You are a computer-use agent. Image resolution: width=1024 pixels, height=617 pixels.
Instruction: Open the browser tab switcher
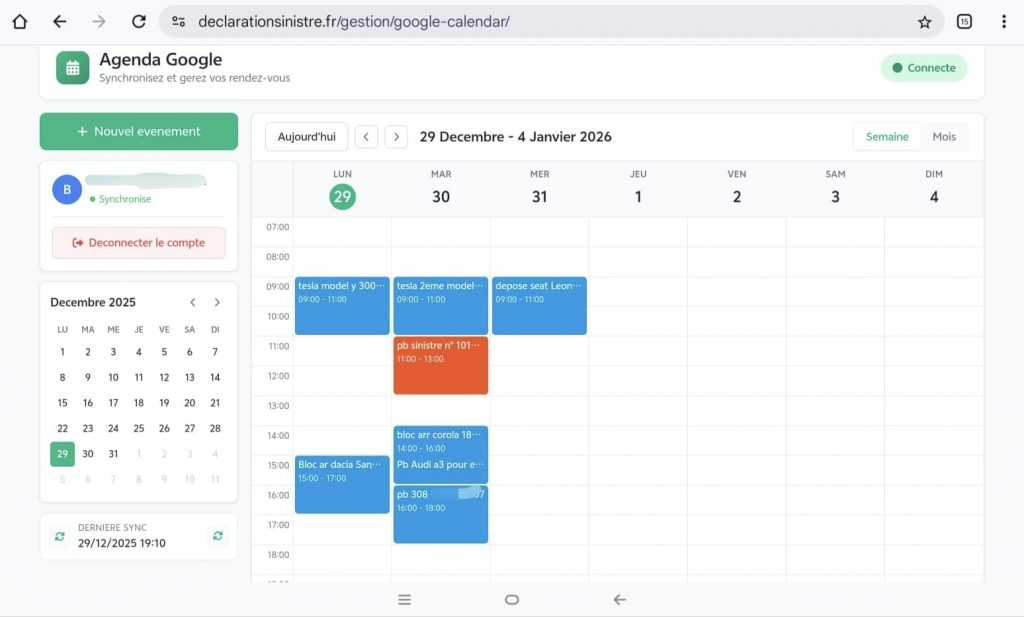[x=964, y=22]
